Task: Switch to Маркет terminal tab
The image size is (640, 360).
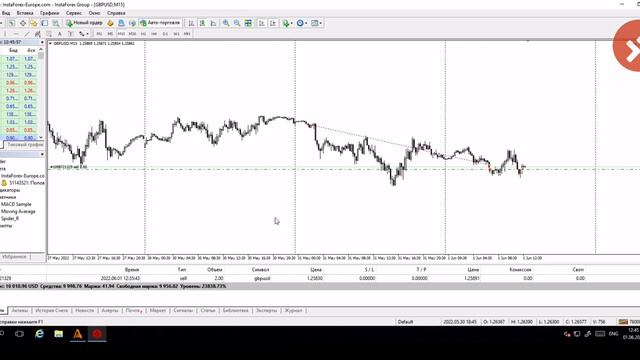Action: tap(158, 311)
